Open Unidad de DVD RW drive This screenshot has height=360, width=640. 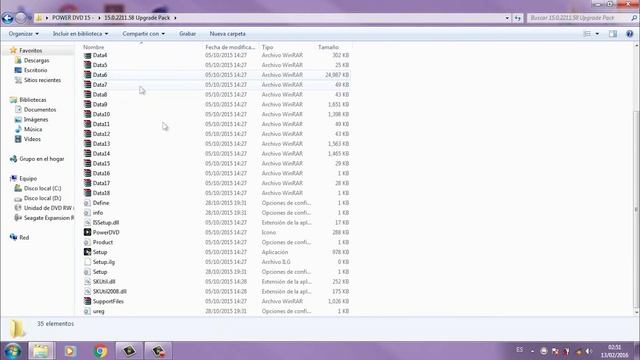point(48,208)
